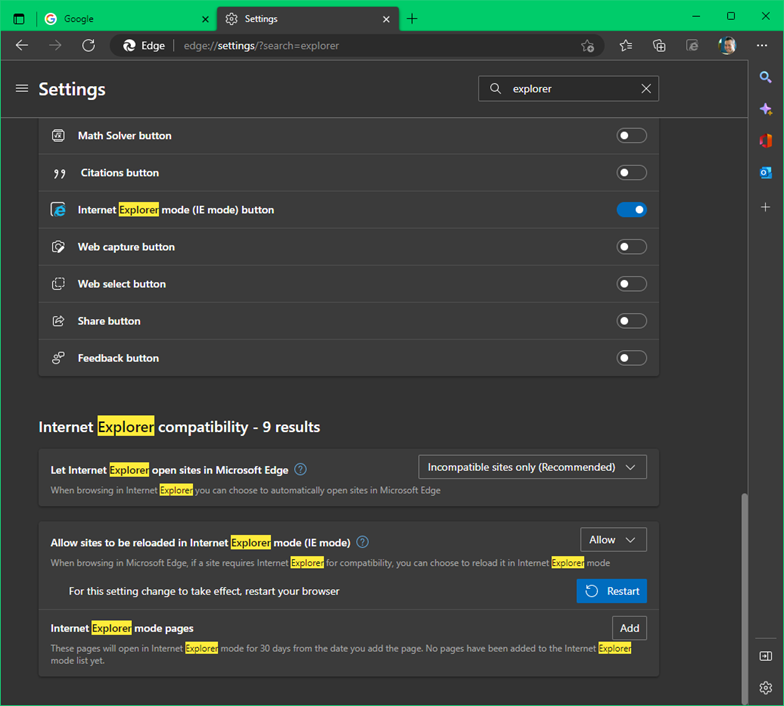
Task: Open Incompatible sites only (Recommended) dropdown
Action: tap(532, 467)
